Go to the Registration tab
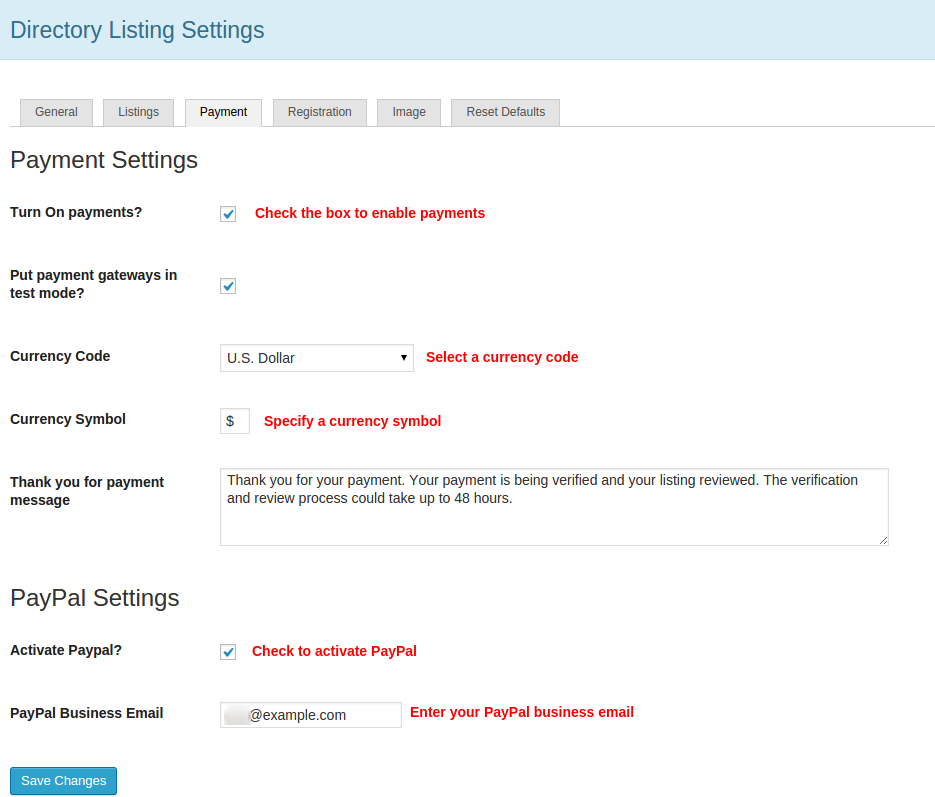 [x=319, y=112]
